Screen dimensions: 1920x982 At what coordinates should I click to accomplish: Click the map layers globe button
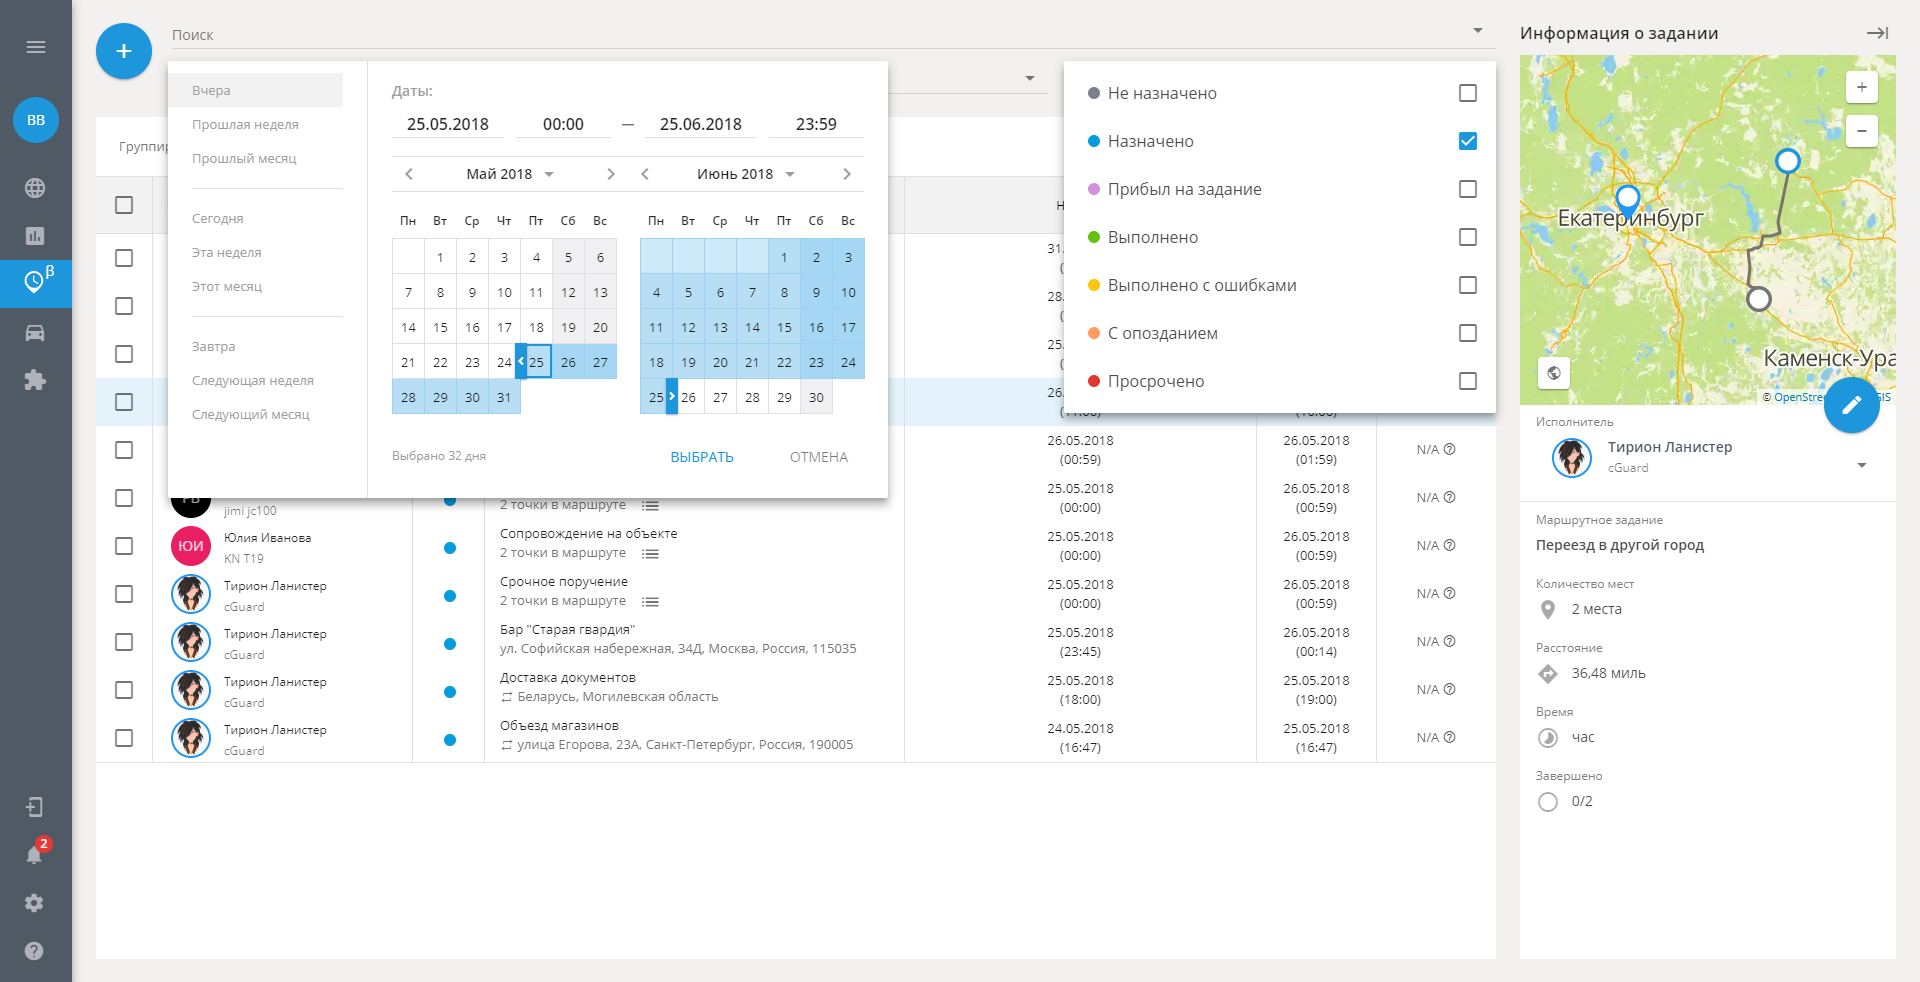[x=1553, y=373]
